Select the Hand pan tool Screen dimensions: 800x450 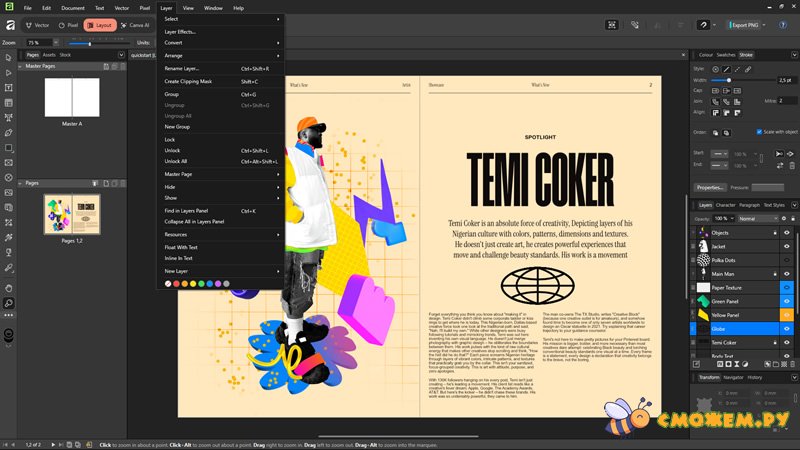[9, 286]
